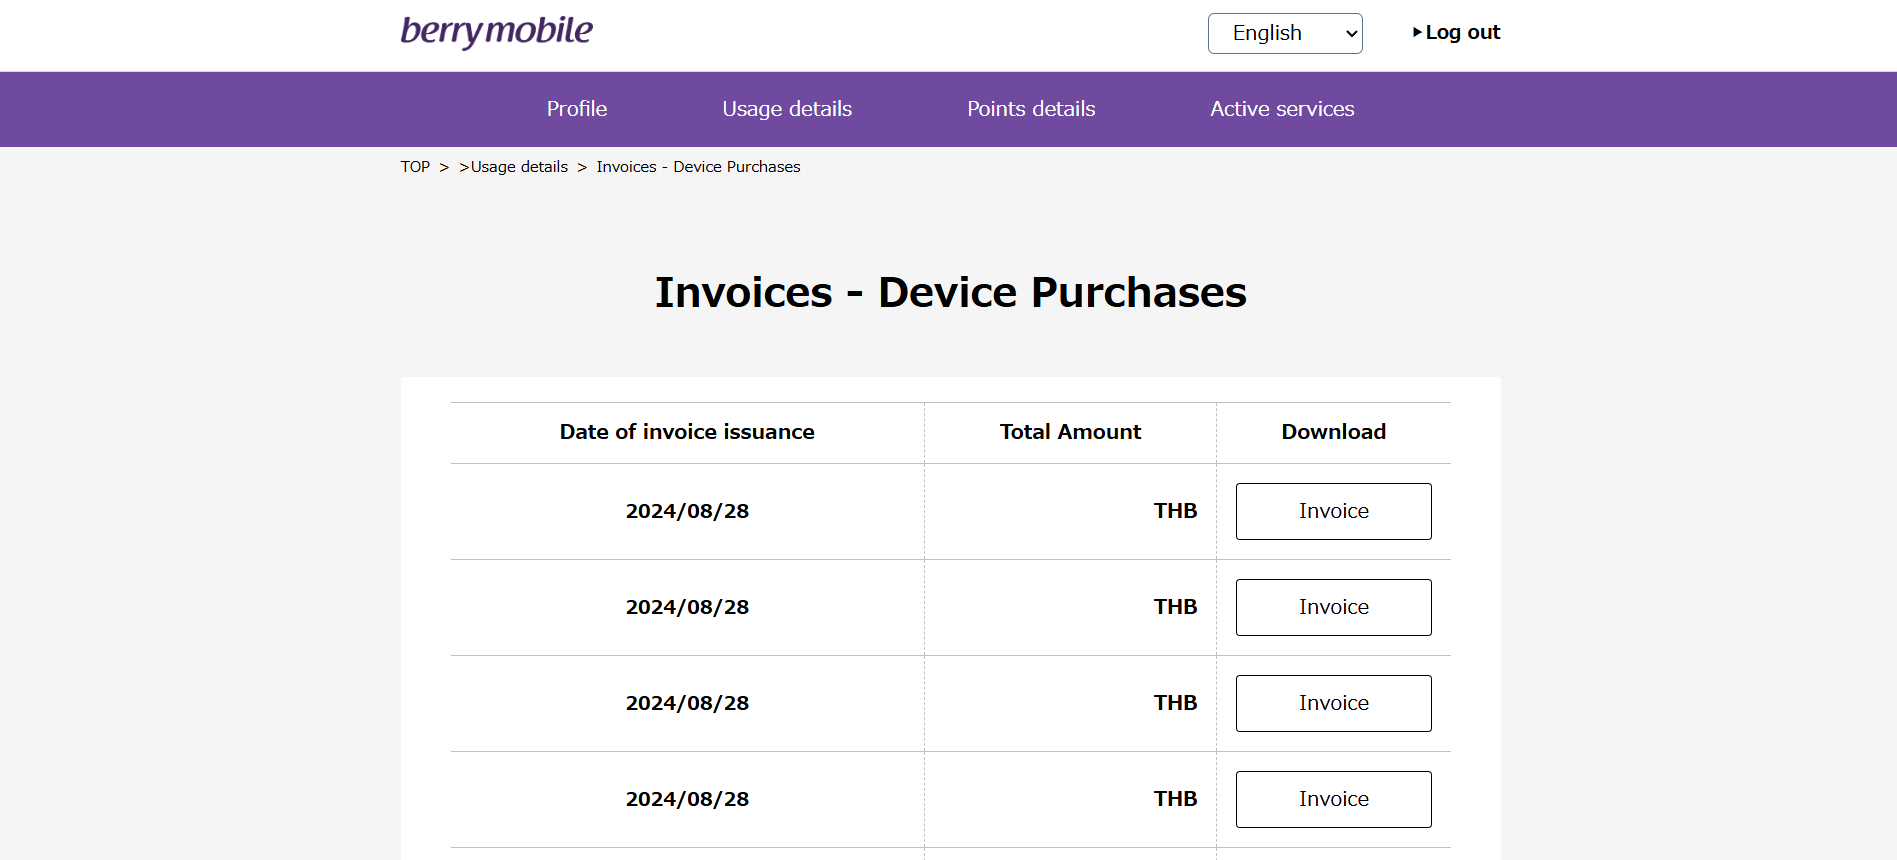Download the second row's Invoice
Screen dimensions: 1897x860
[x=1333, y=607]
